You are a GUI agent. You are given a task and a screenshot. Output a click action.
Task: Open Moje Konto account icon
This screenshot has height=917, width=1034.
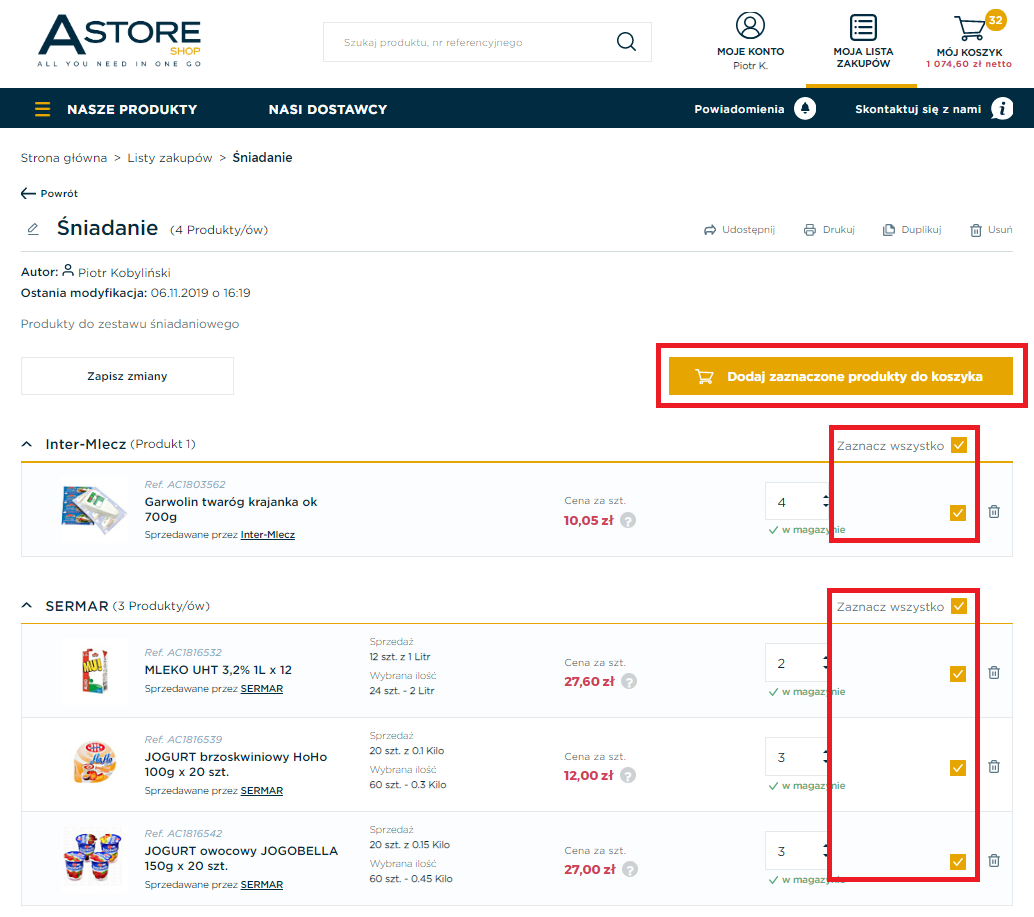click(750, 26)
